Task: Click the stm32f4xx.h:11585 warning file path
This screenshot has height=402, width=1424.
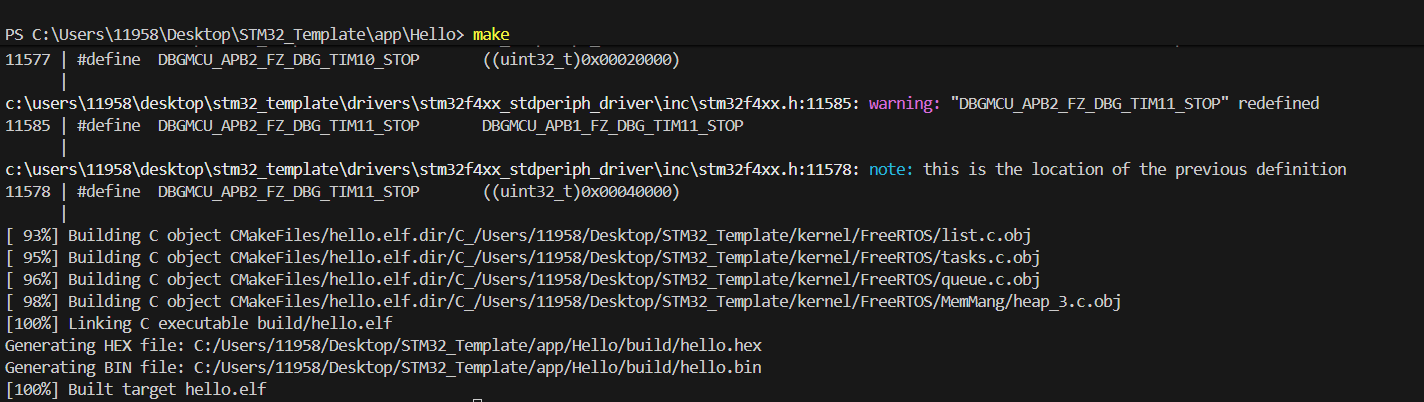Action: pos(432,103)
